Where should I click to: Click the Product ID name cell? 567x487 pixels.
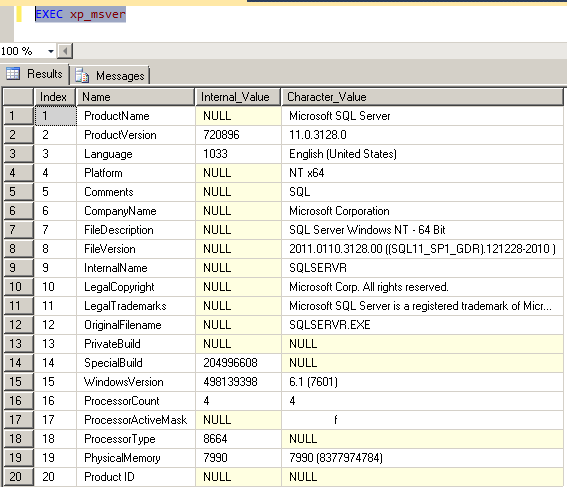[x=136, y=477]
